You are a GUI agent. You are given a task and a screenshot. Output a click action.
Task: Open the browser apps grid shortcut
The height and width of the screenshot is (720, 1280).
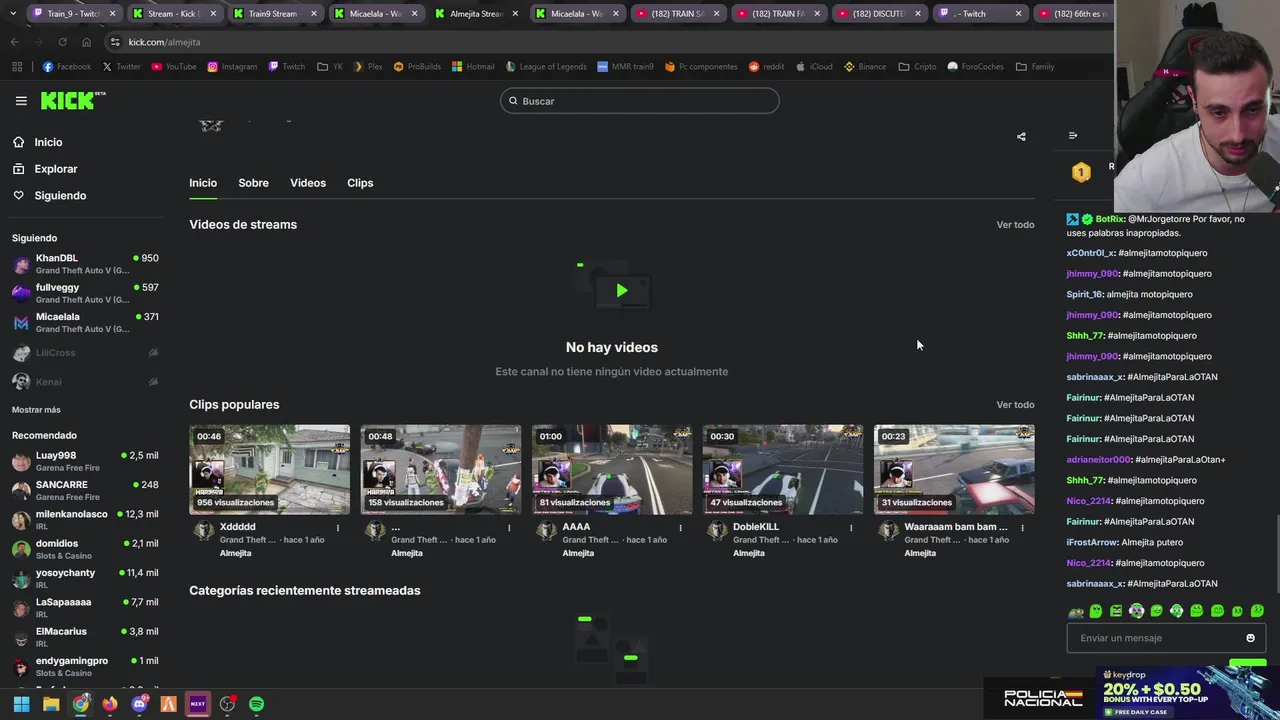17,67
